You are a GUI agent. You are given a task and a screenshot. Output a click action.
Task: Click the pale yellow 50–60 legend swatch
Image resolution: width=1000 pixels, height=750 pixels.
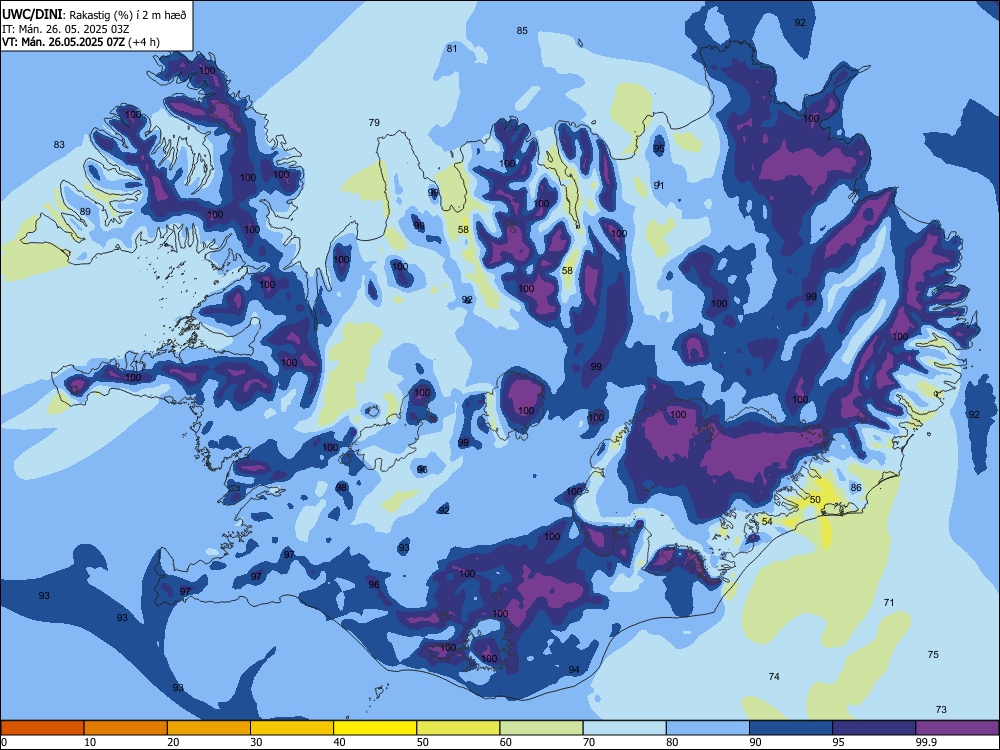(458, 728)
